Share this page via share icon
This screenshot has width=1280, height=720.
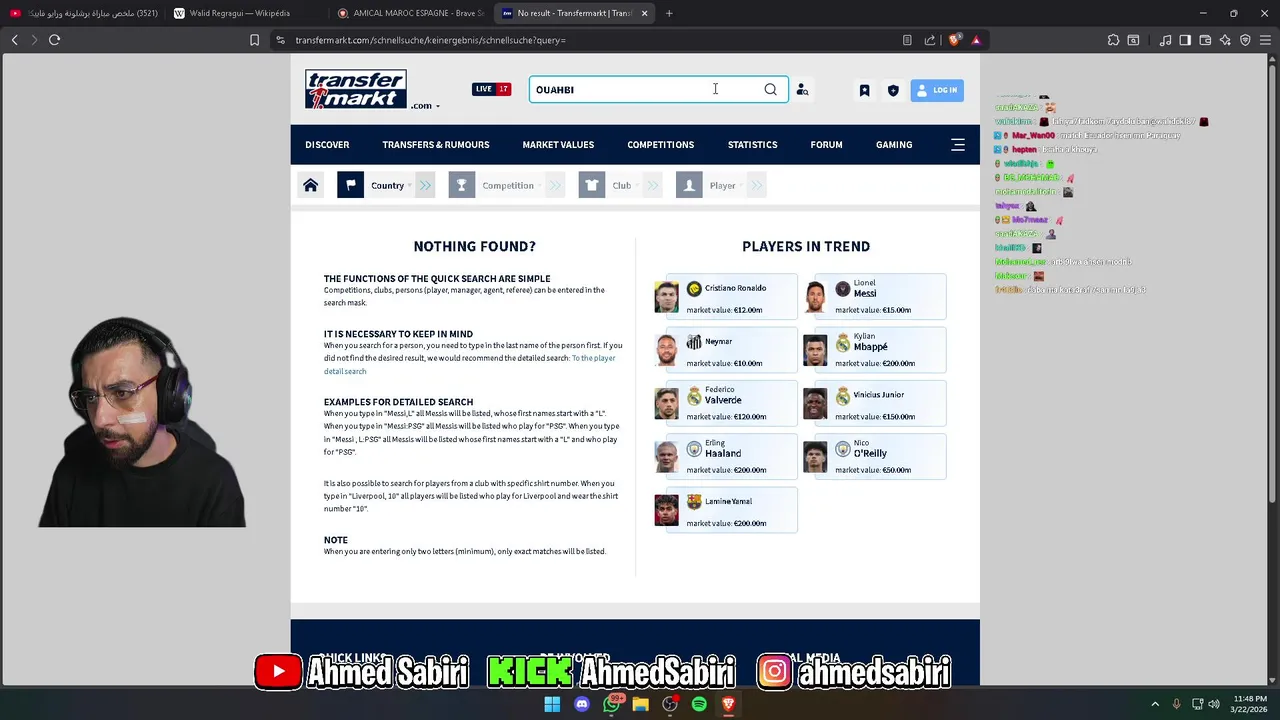coord(930,40)
